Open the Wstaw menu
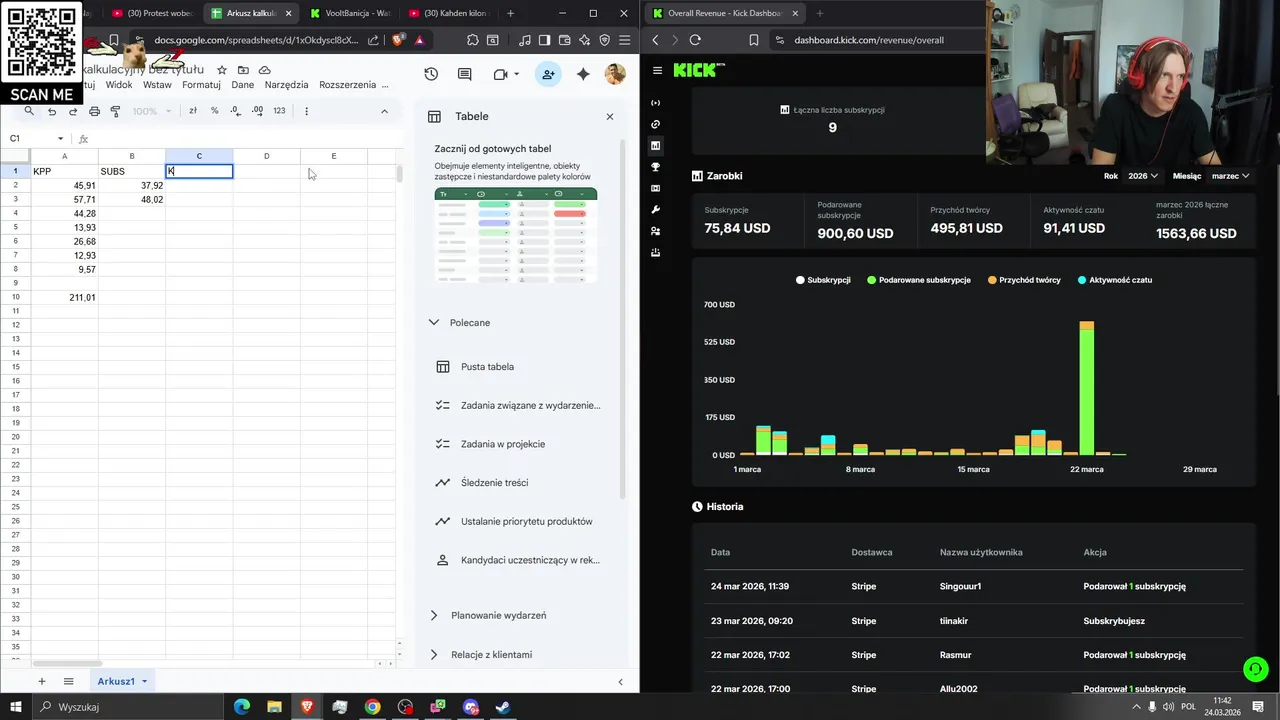The width and height of the screenshot is (1280, 720). click(157, 85)
